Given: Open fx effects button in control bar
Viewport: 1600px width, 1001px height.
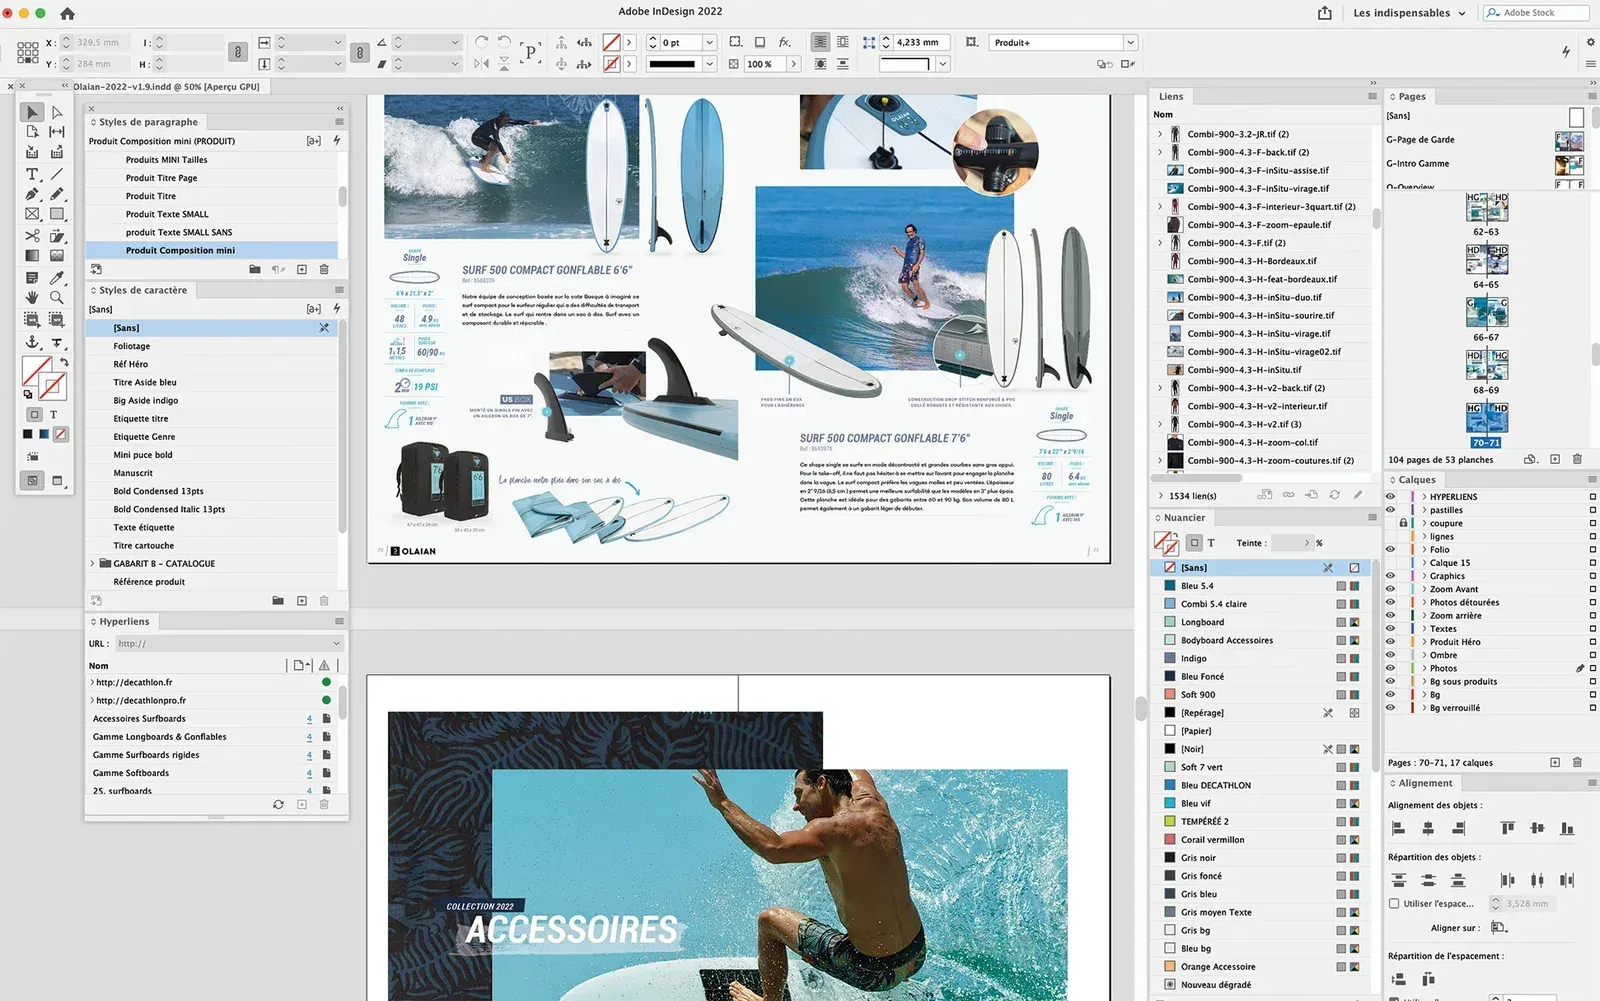Looking at the screenshot, I should pyautogui.click(x=785, y=42).
